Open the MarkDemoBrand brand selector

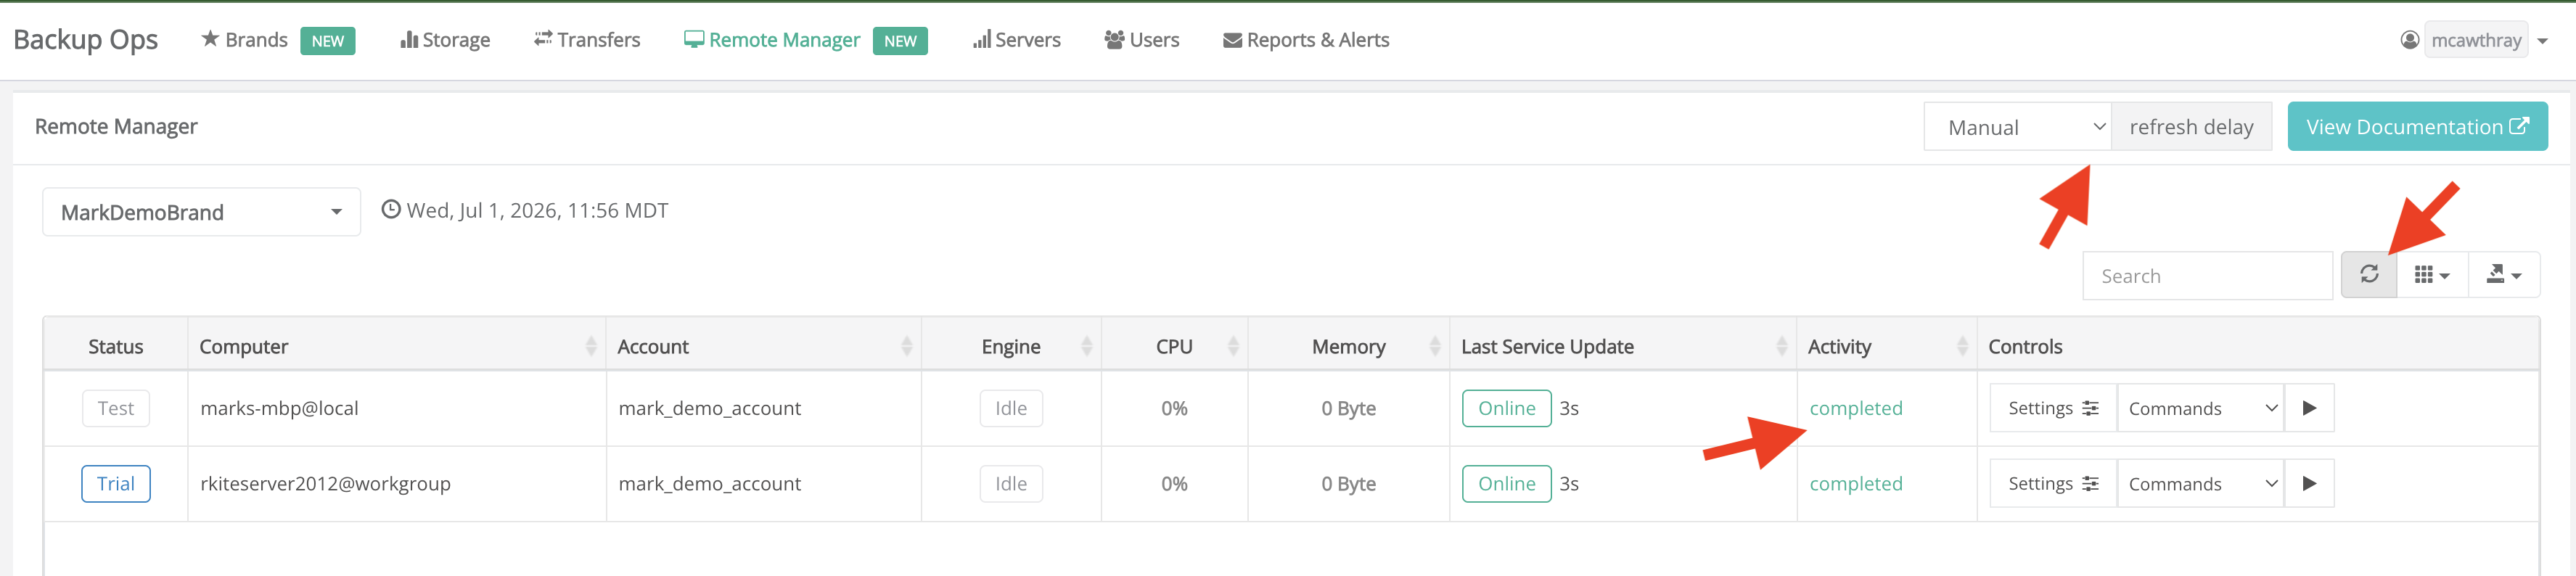tap(201, 212)
